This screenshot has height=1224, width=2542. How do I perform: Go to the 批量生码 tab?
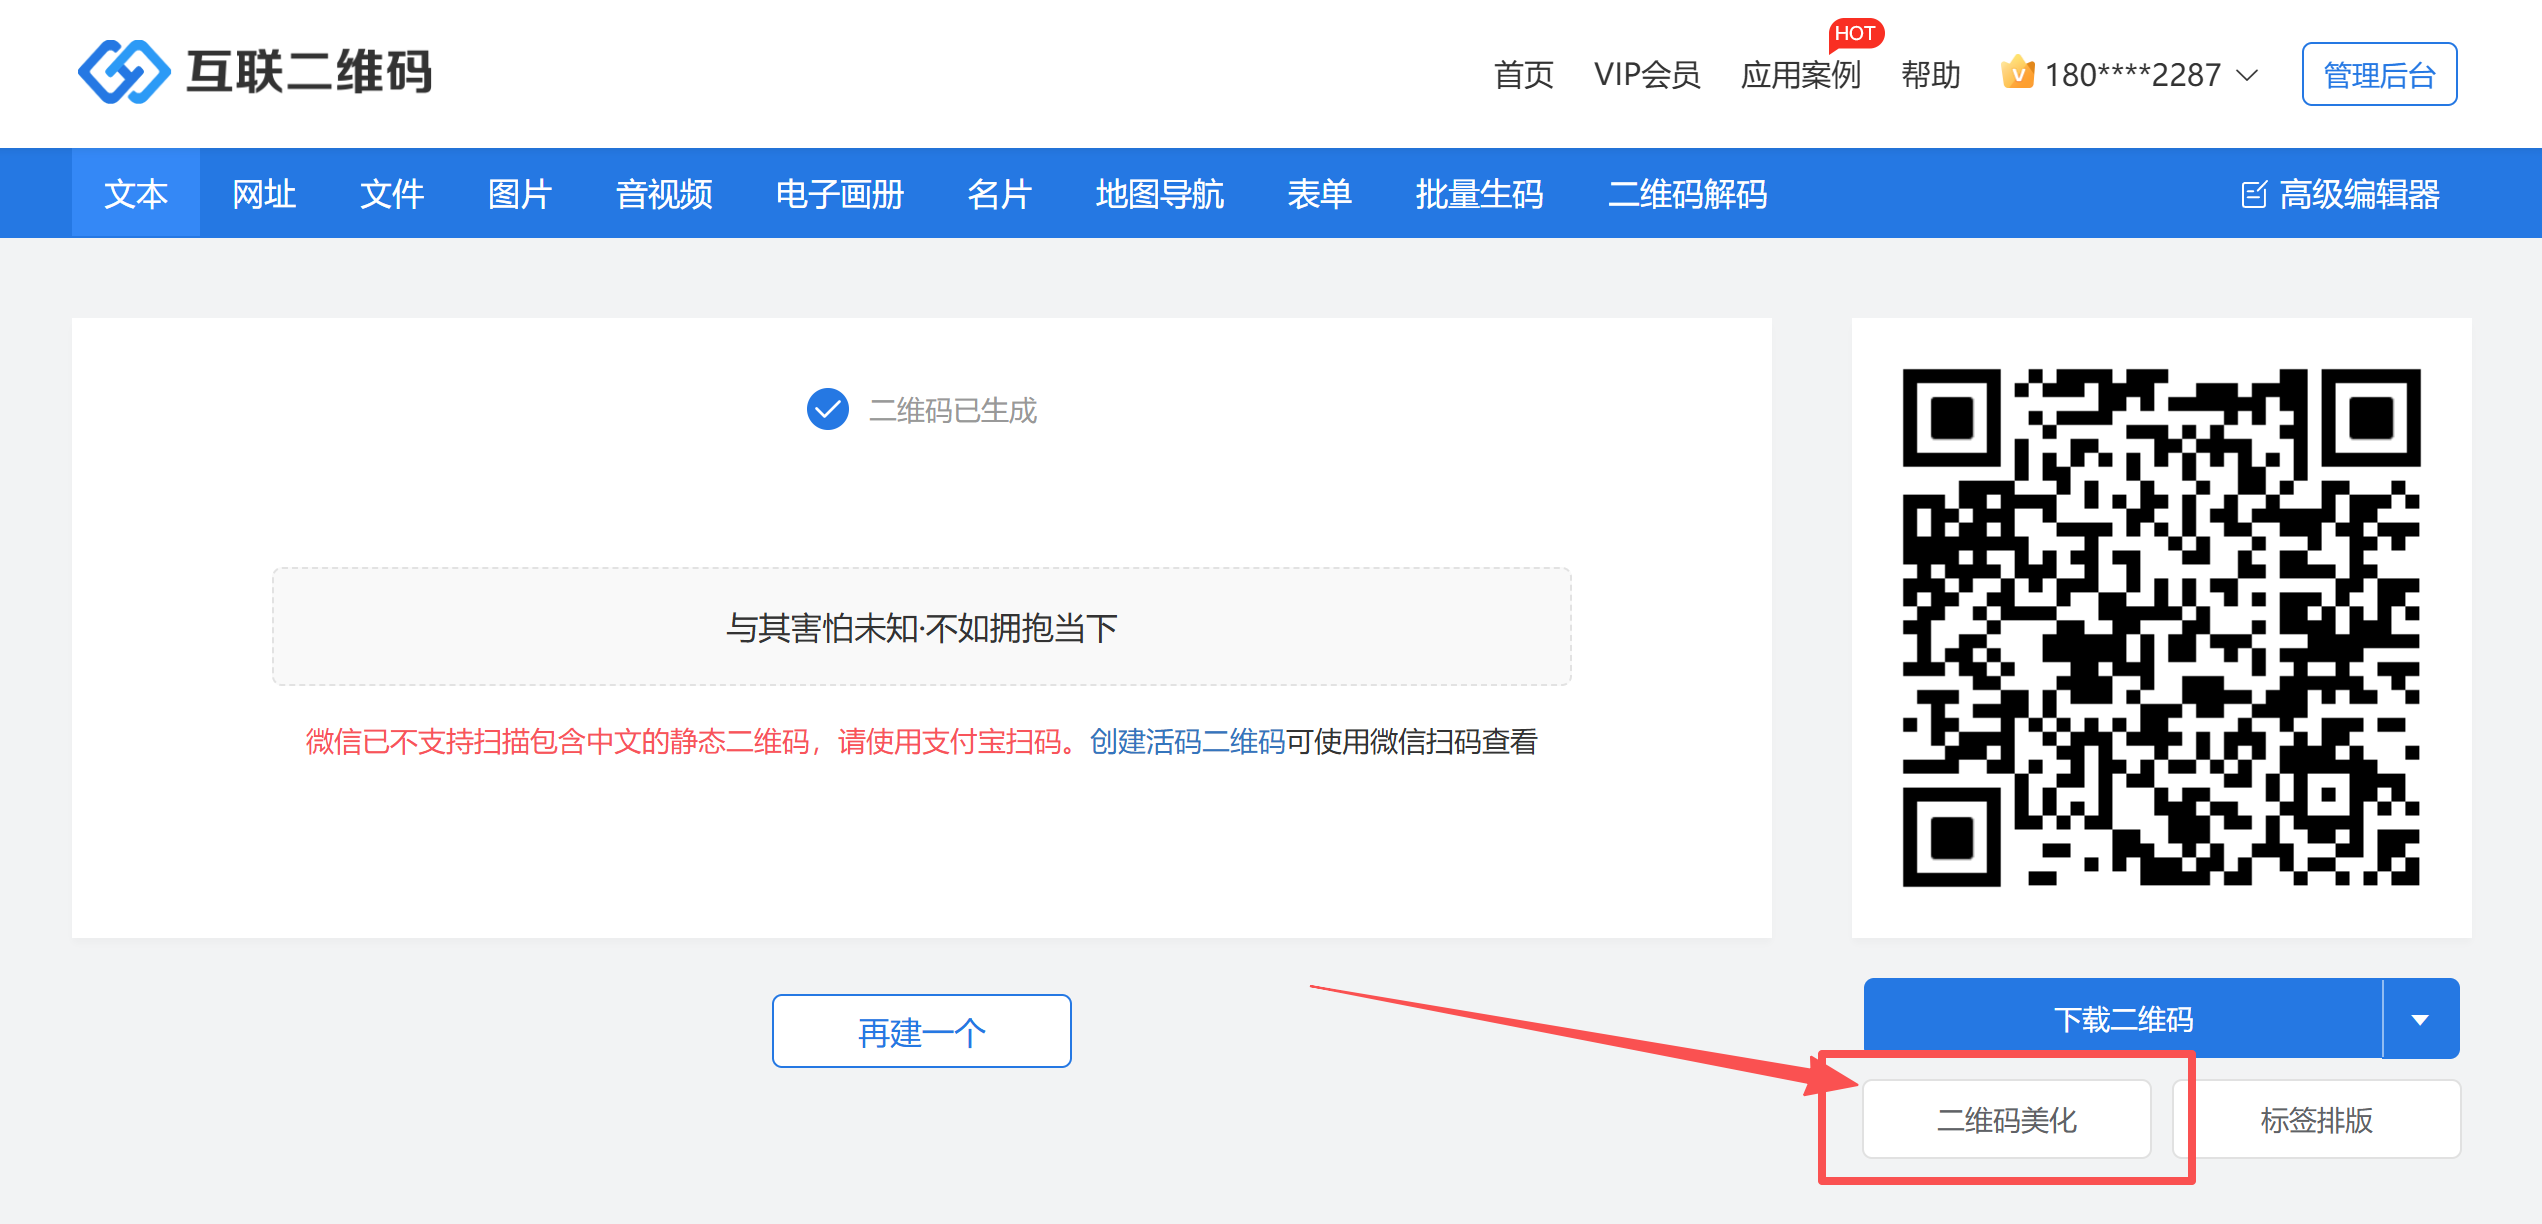tap(1479, 194)
